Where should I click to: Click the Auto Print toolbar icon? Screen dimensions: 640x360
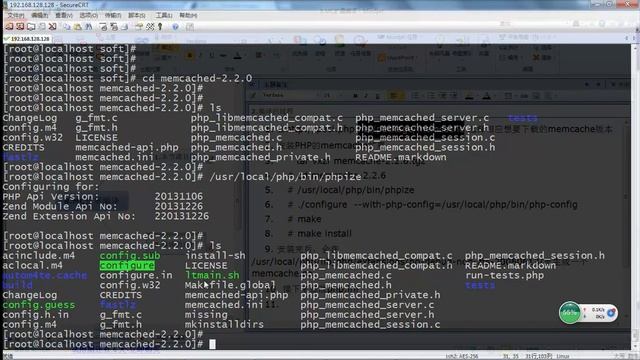click(x=124, y=27)
